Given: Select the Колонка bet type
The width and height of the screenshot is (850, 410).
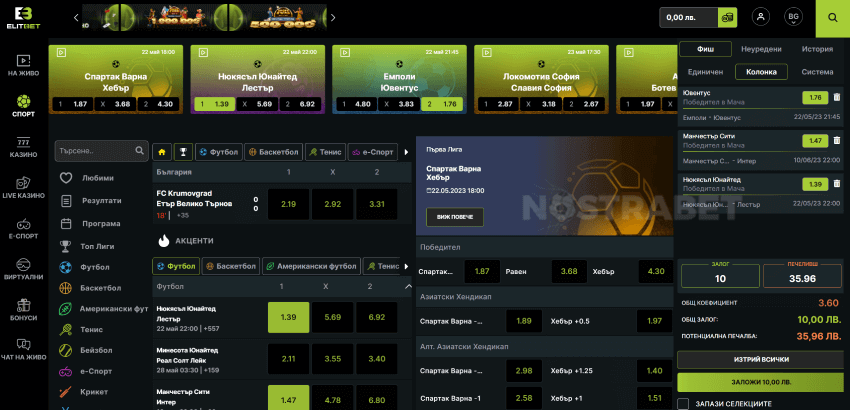Looking at the screenshot, I should [761, 72].
